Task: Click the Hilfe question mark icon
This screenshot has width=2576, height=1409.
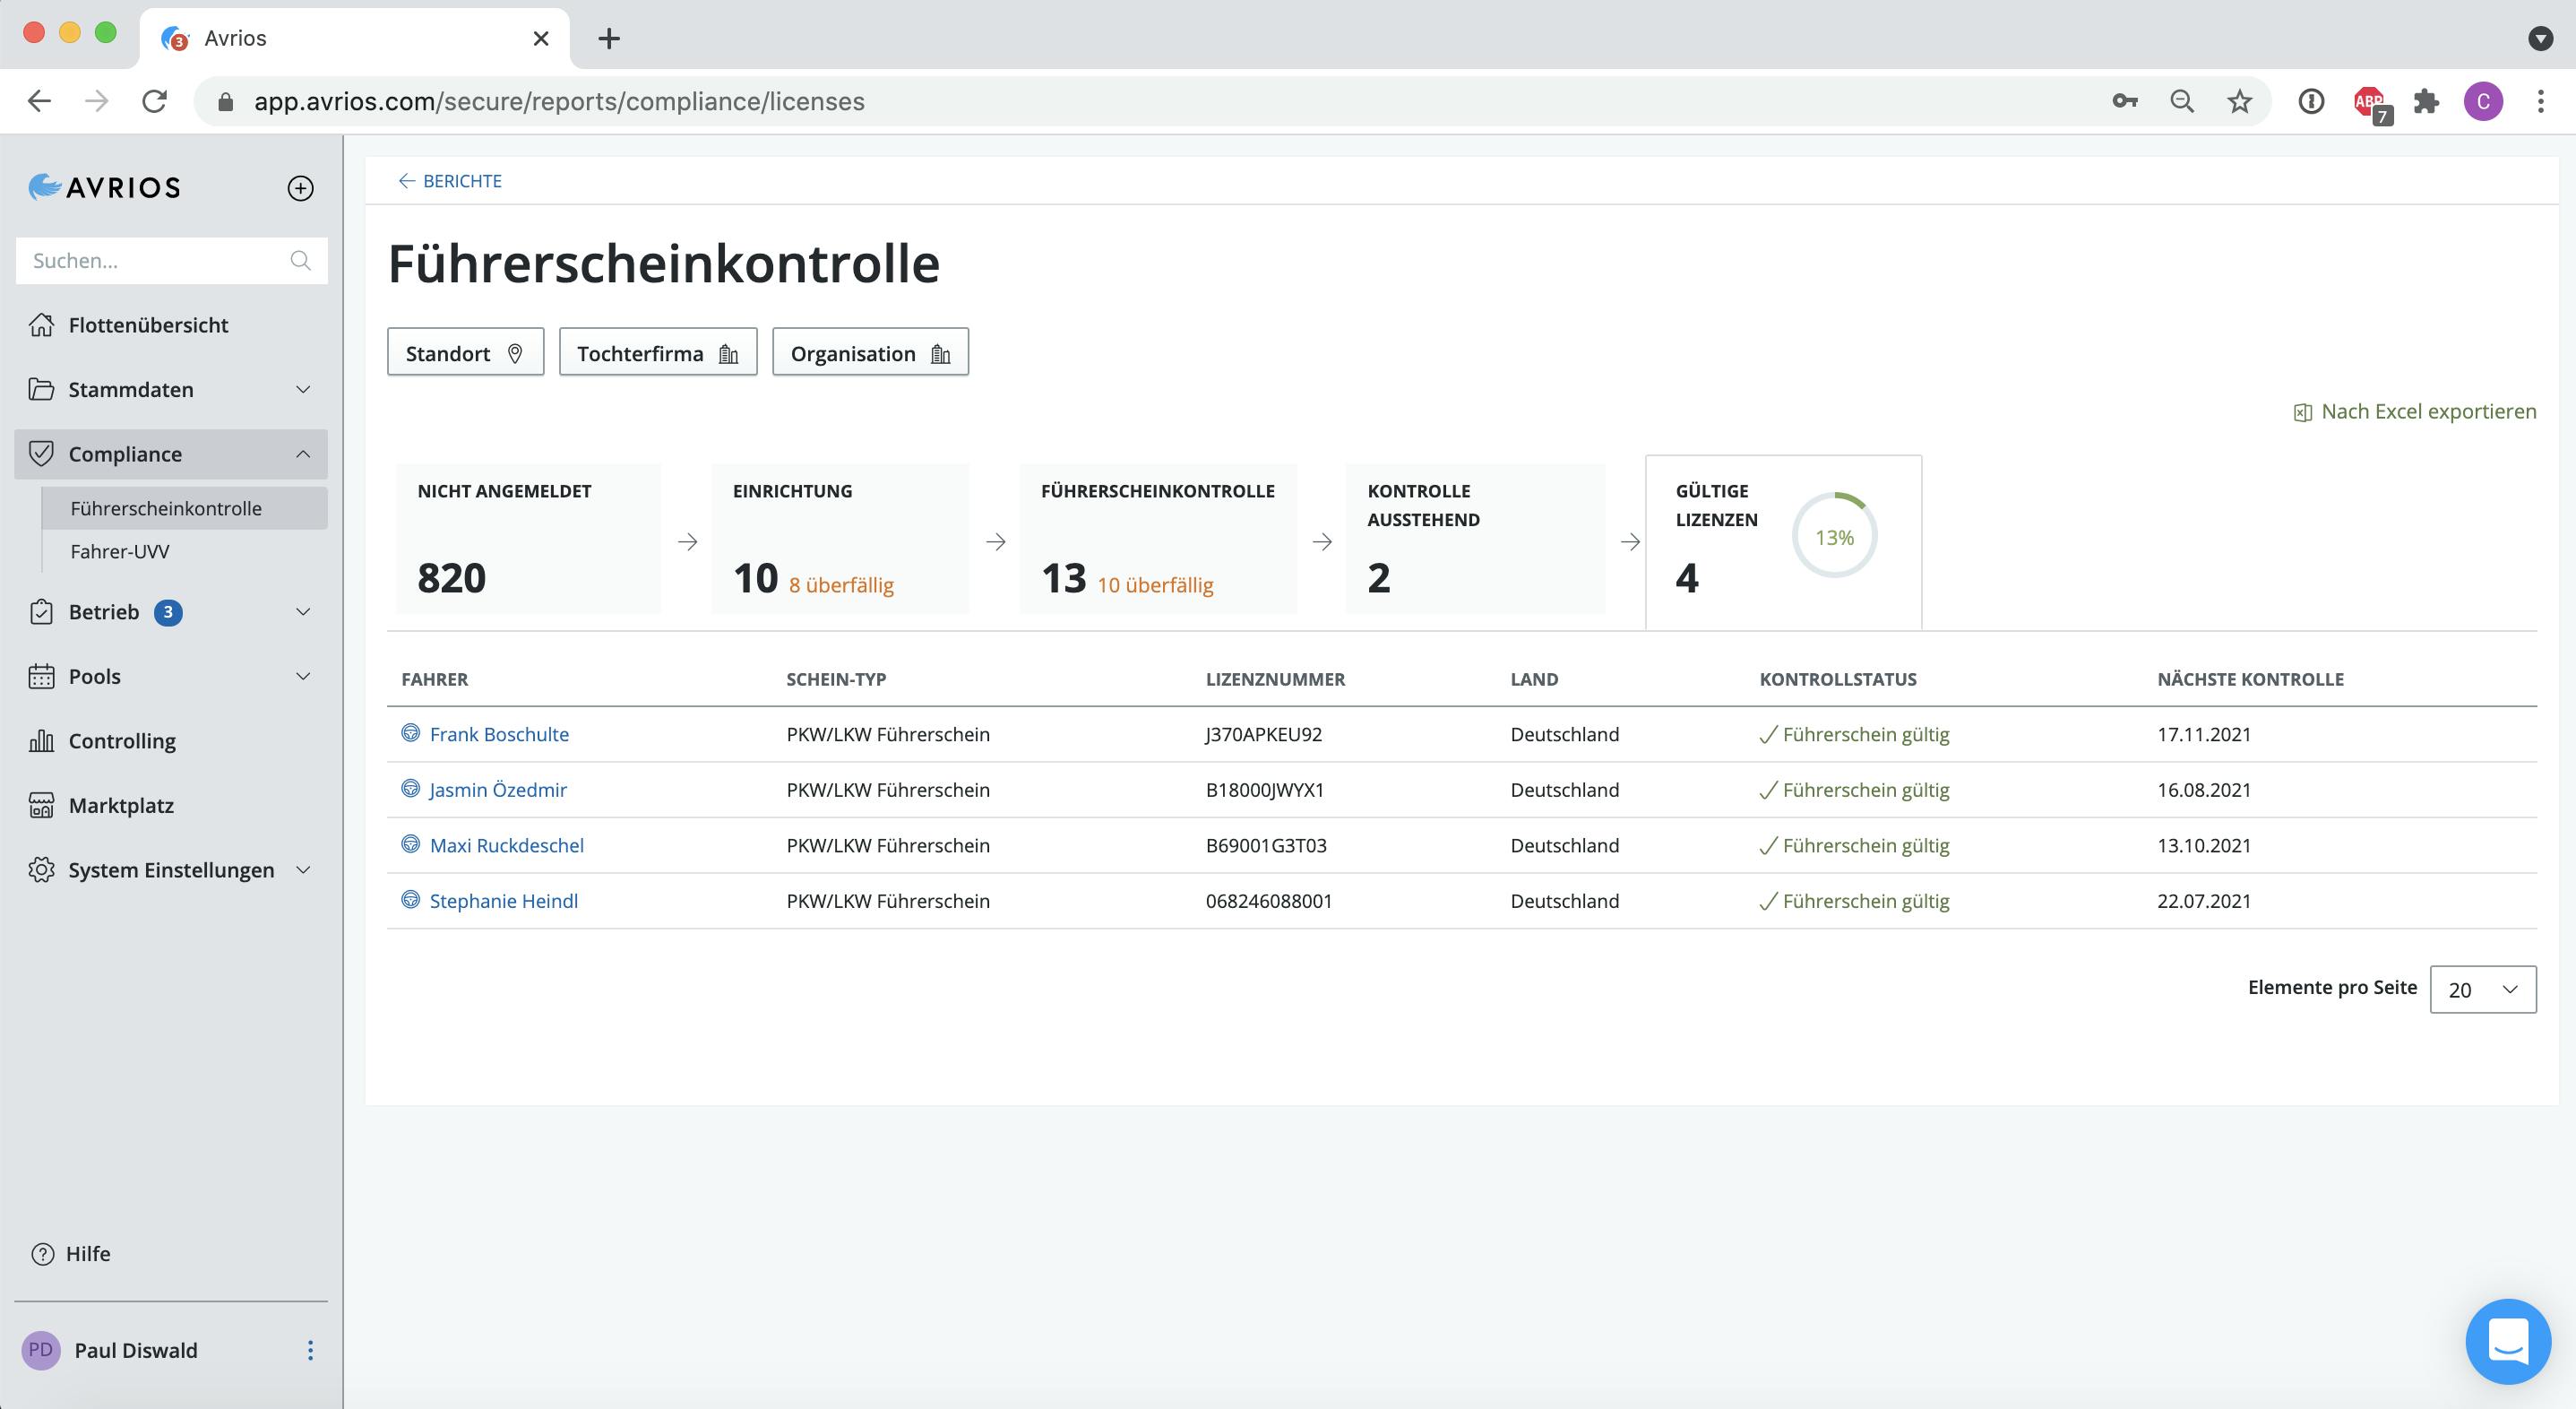Action: [43, 1254]
